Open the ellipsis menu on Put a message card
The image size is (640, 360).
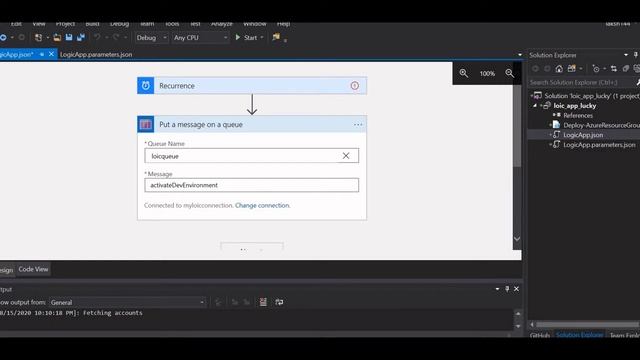pos(358,124)
